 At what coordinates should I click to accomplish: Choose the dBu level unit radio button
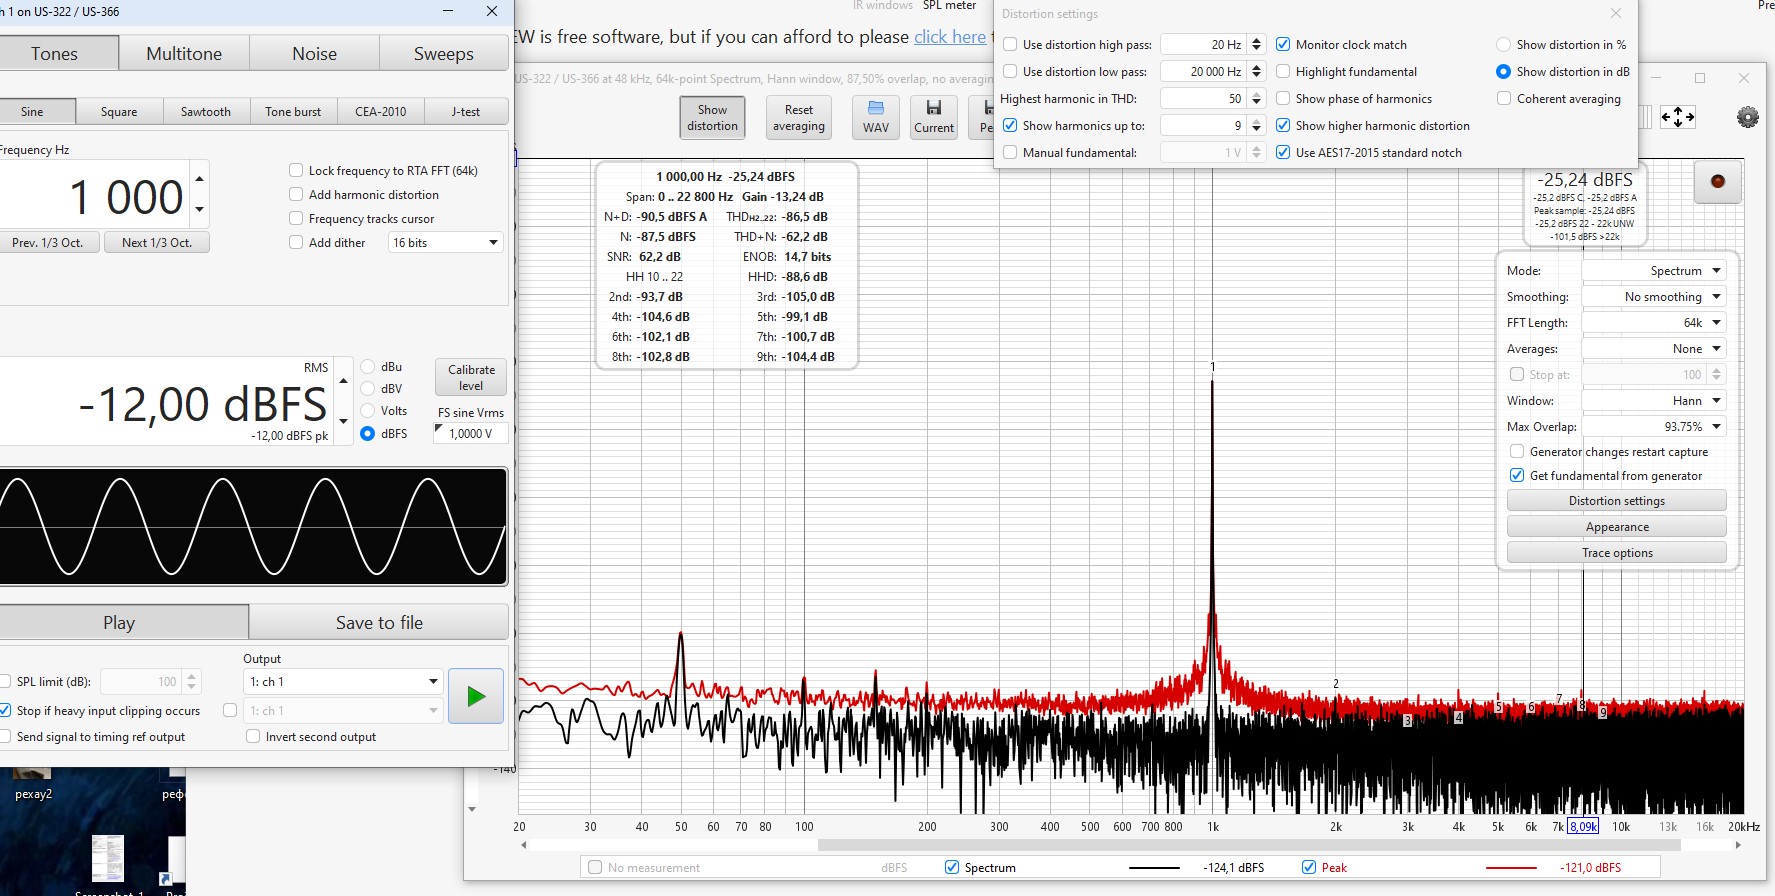(368, 367)
